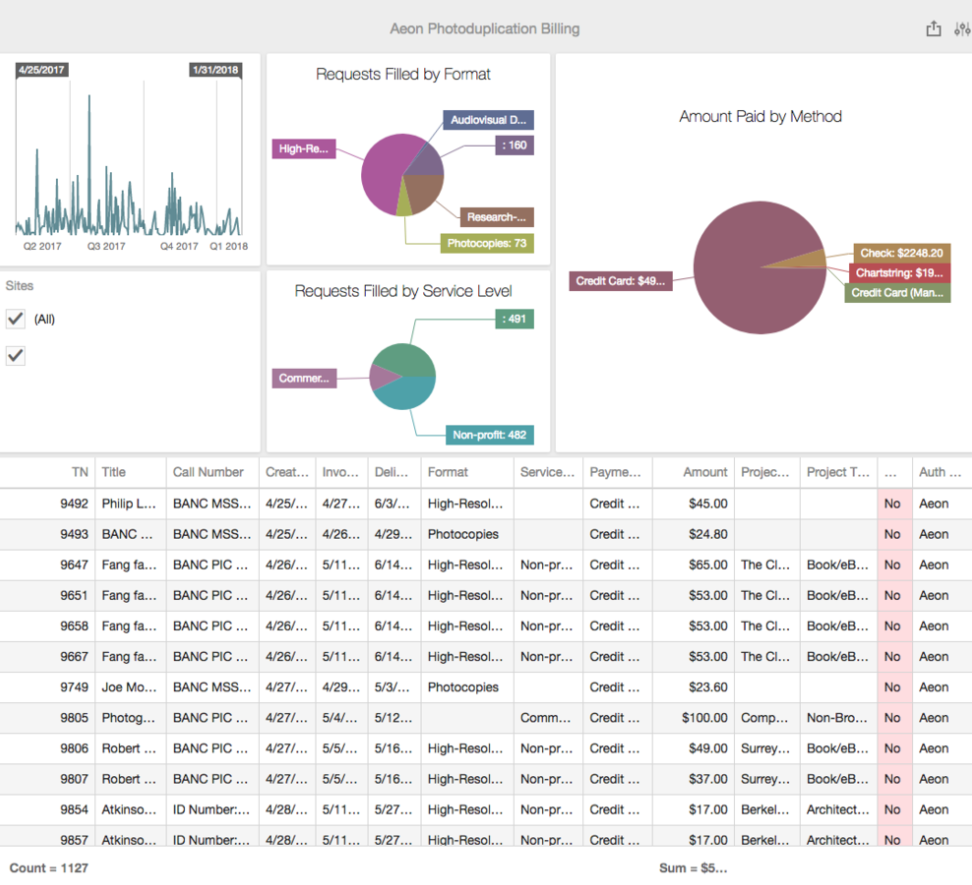
Task: Select the Photocopies: 73 pie label
Action: [486, 243]
